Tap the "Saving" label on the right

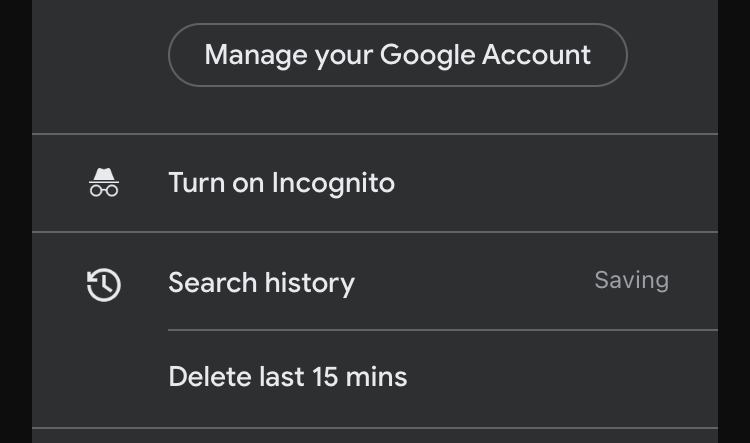tap(631, 280)
